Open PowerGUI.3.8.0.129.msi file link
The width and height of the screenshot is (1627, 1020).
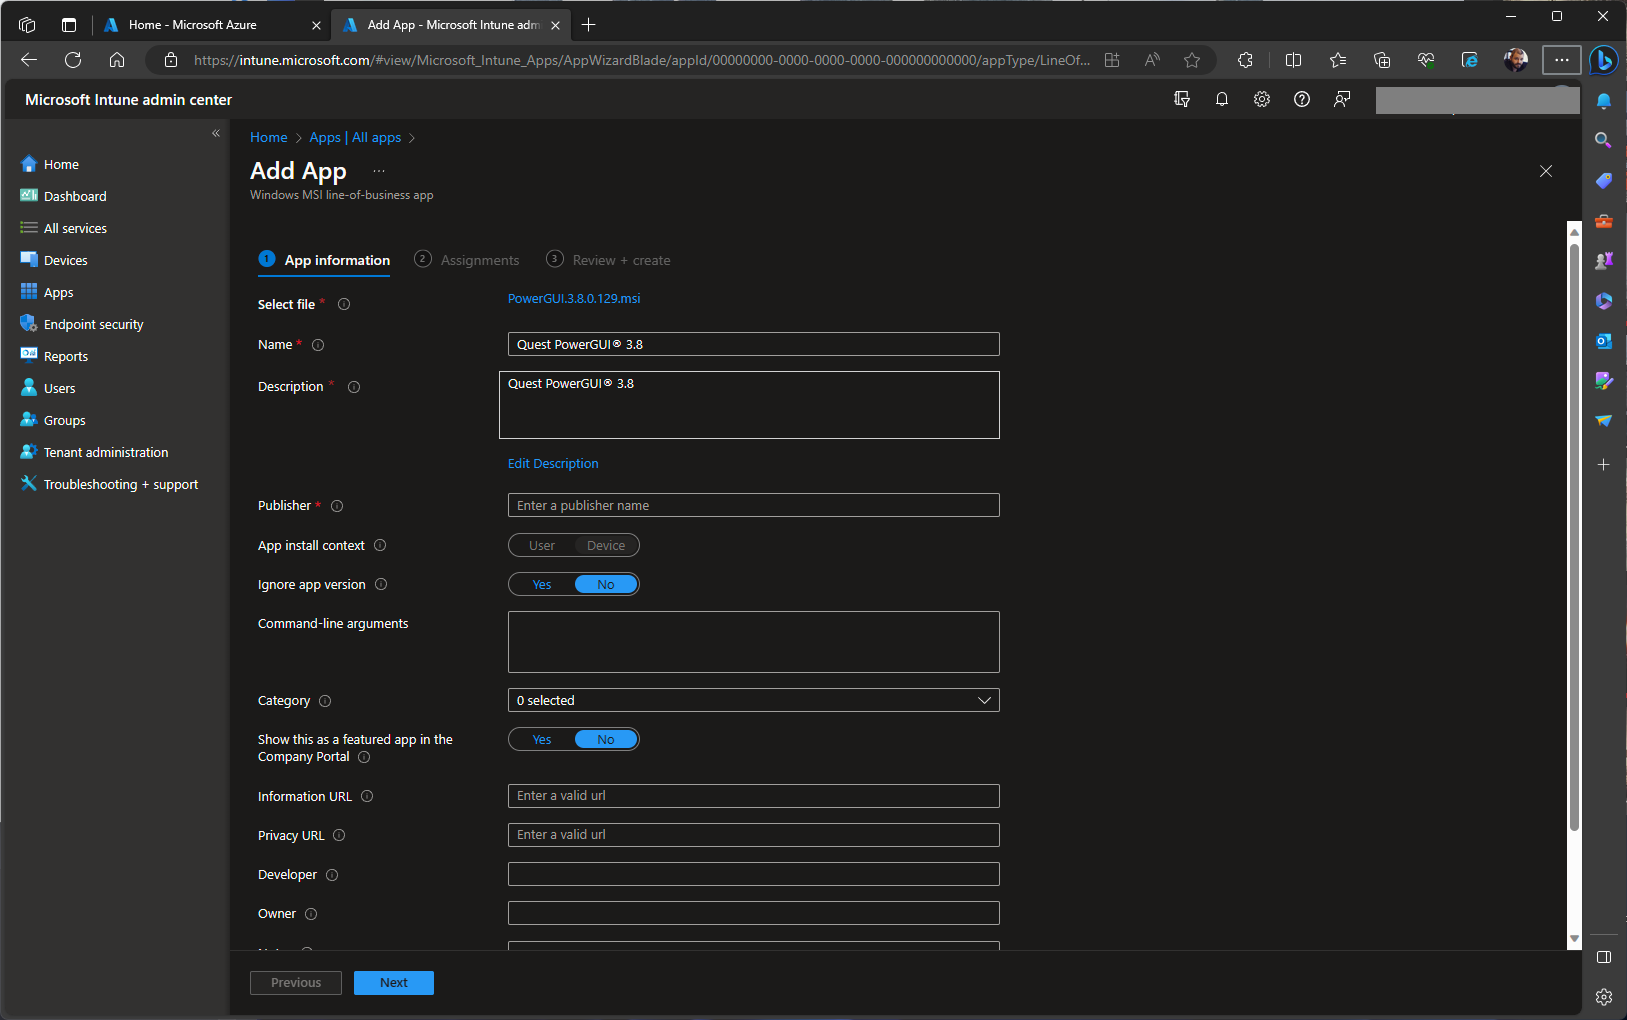point(574,298)
